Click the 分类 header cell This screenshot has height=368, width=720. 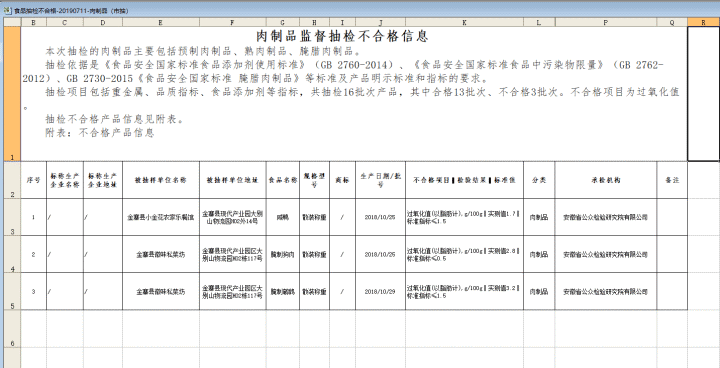coord(540,180)
